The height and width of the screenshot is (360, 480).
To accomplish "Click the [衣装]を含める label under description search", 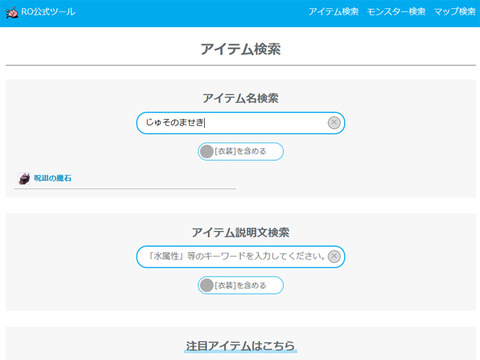I will pos(240,285).
